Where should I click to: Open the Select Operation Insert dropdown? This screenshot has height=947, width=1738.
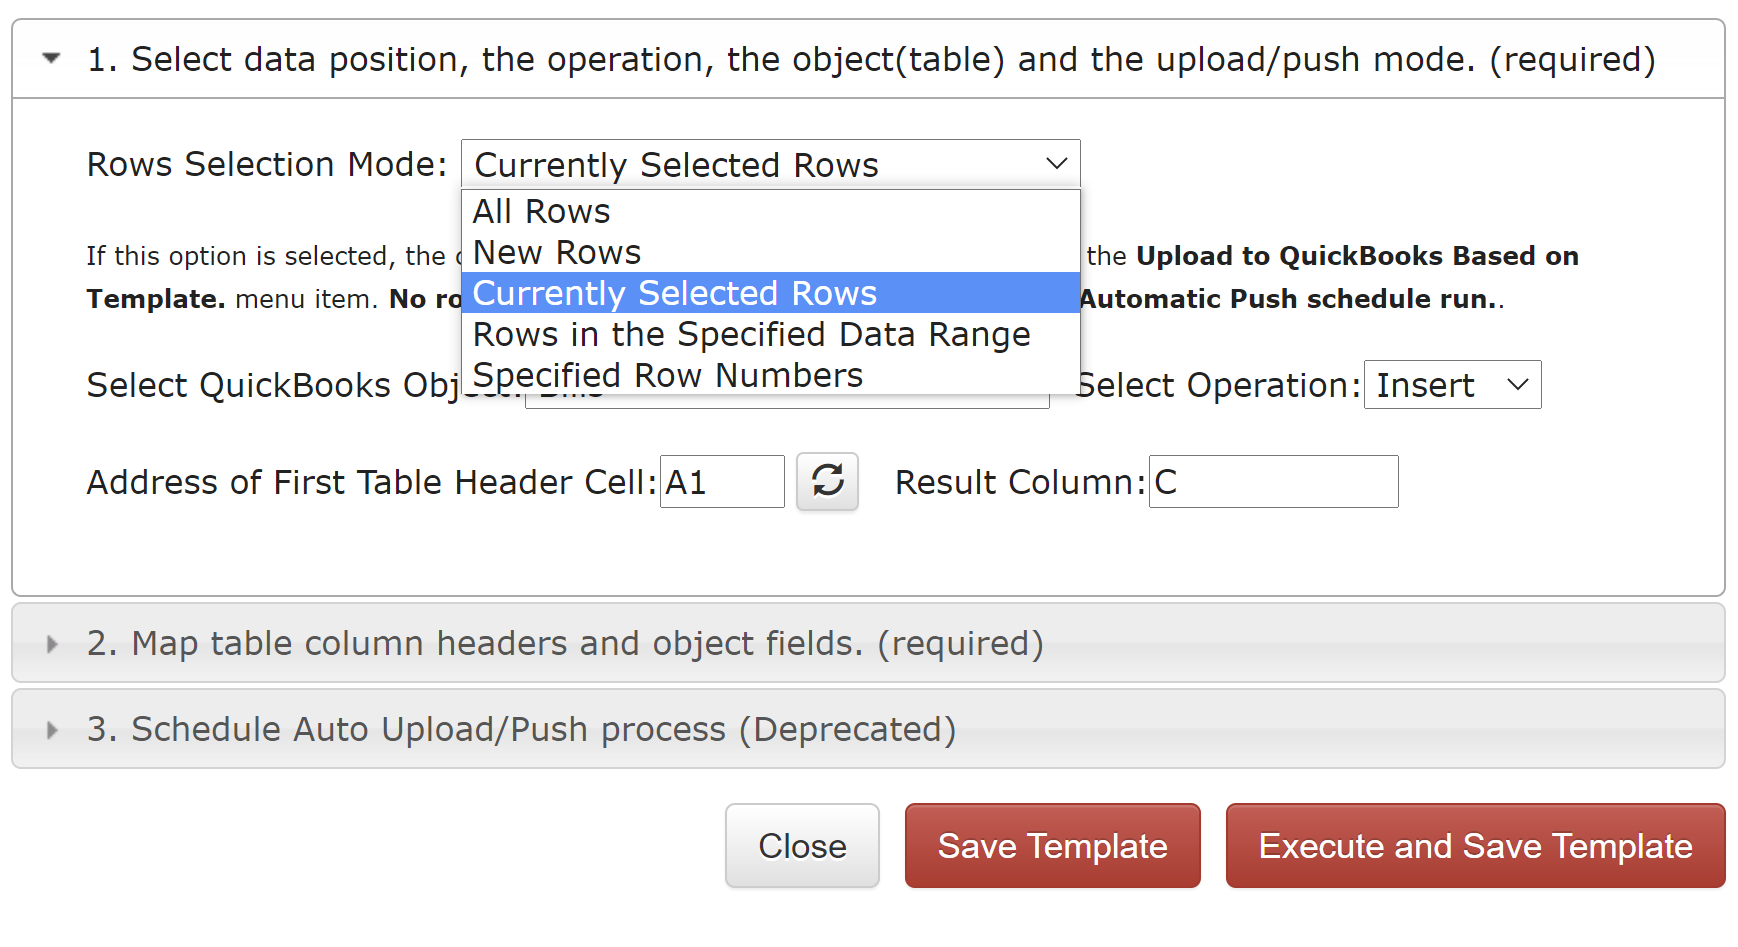pos(1452,385)
